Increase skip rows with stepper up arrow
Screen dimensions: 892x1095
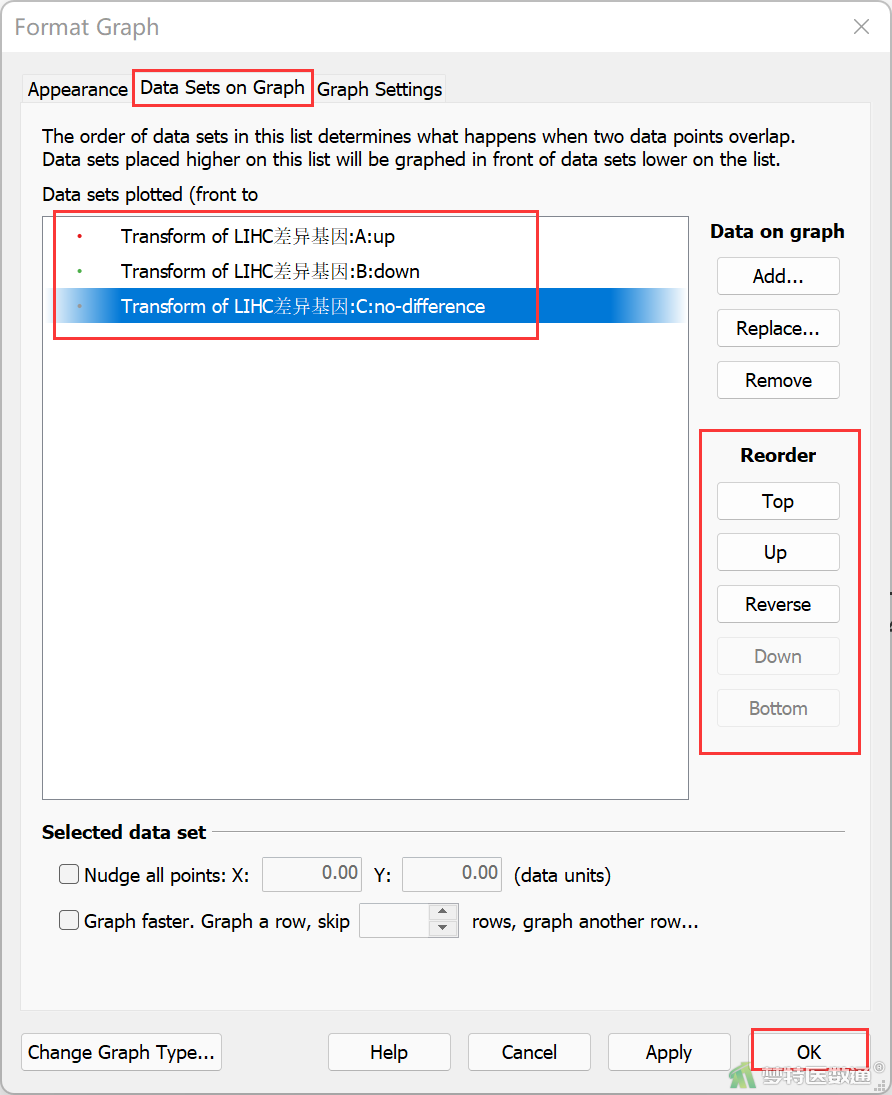(443, 911)
